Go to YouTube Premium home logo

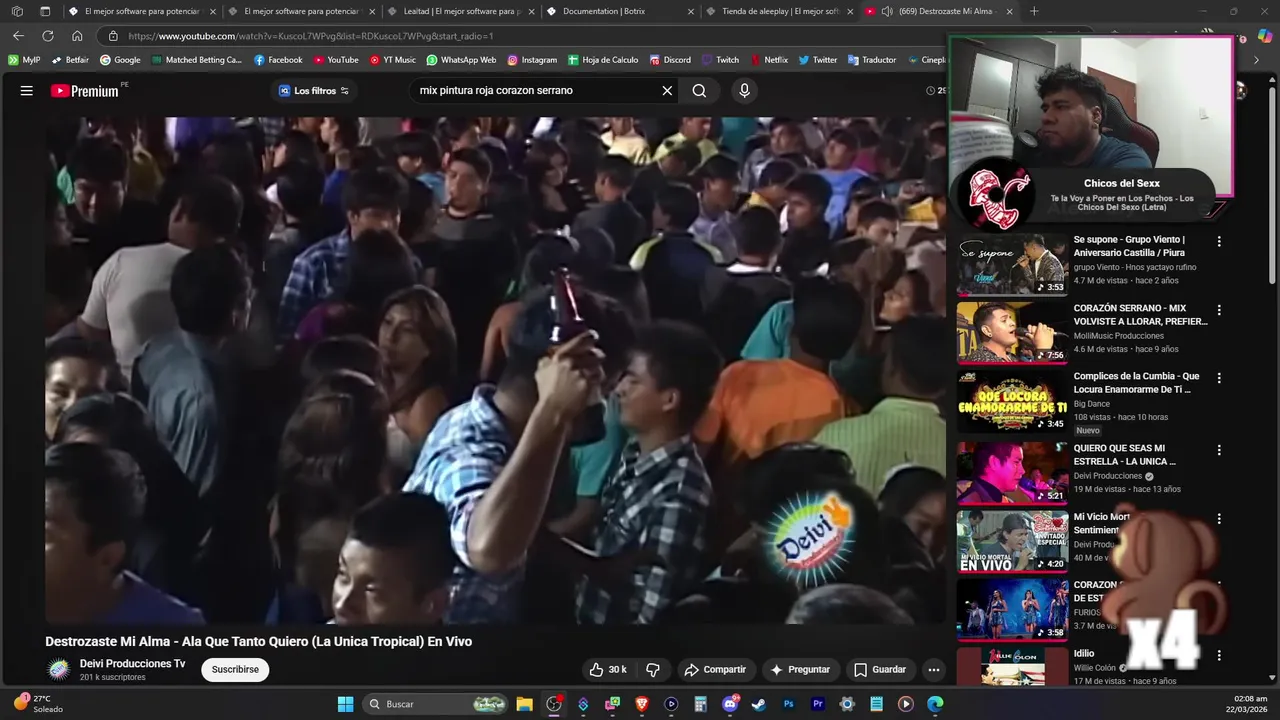tap(86, 91)
